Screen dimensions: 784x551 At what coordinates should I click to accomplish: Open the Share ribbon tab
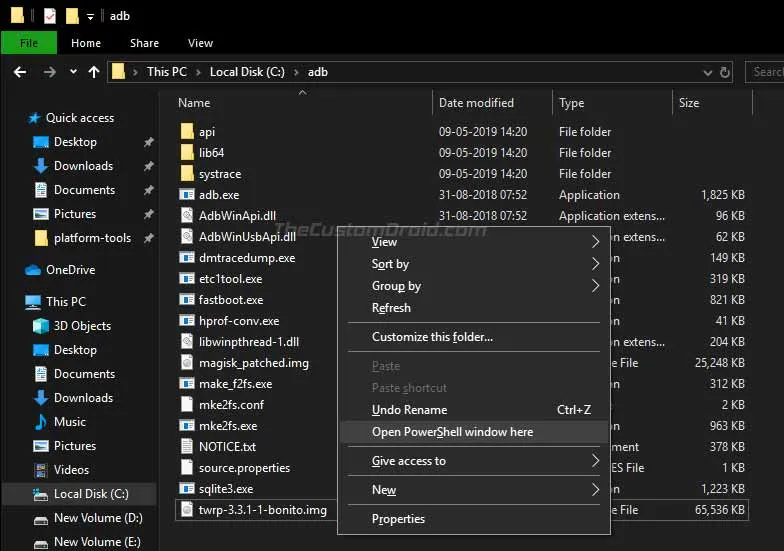tap(144, 43)
